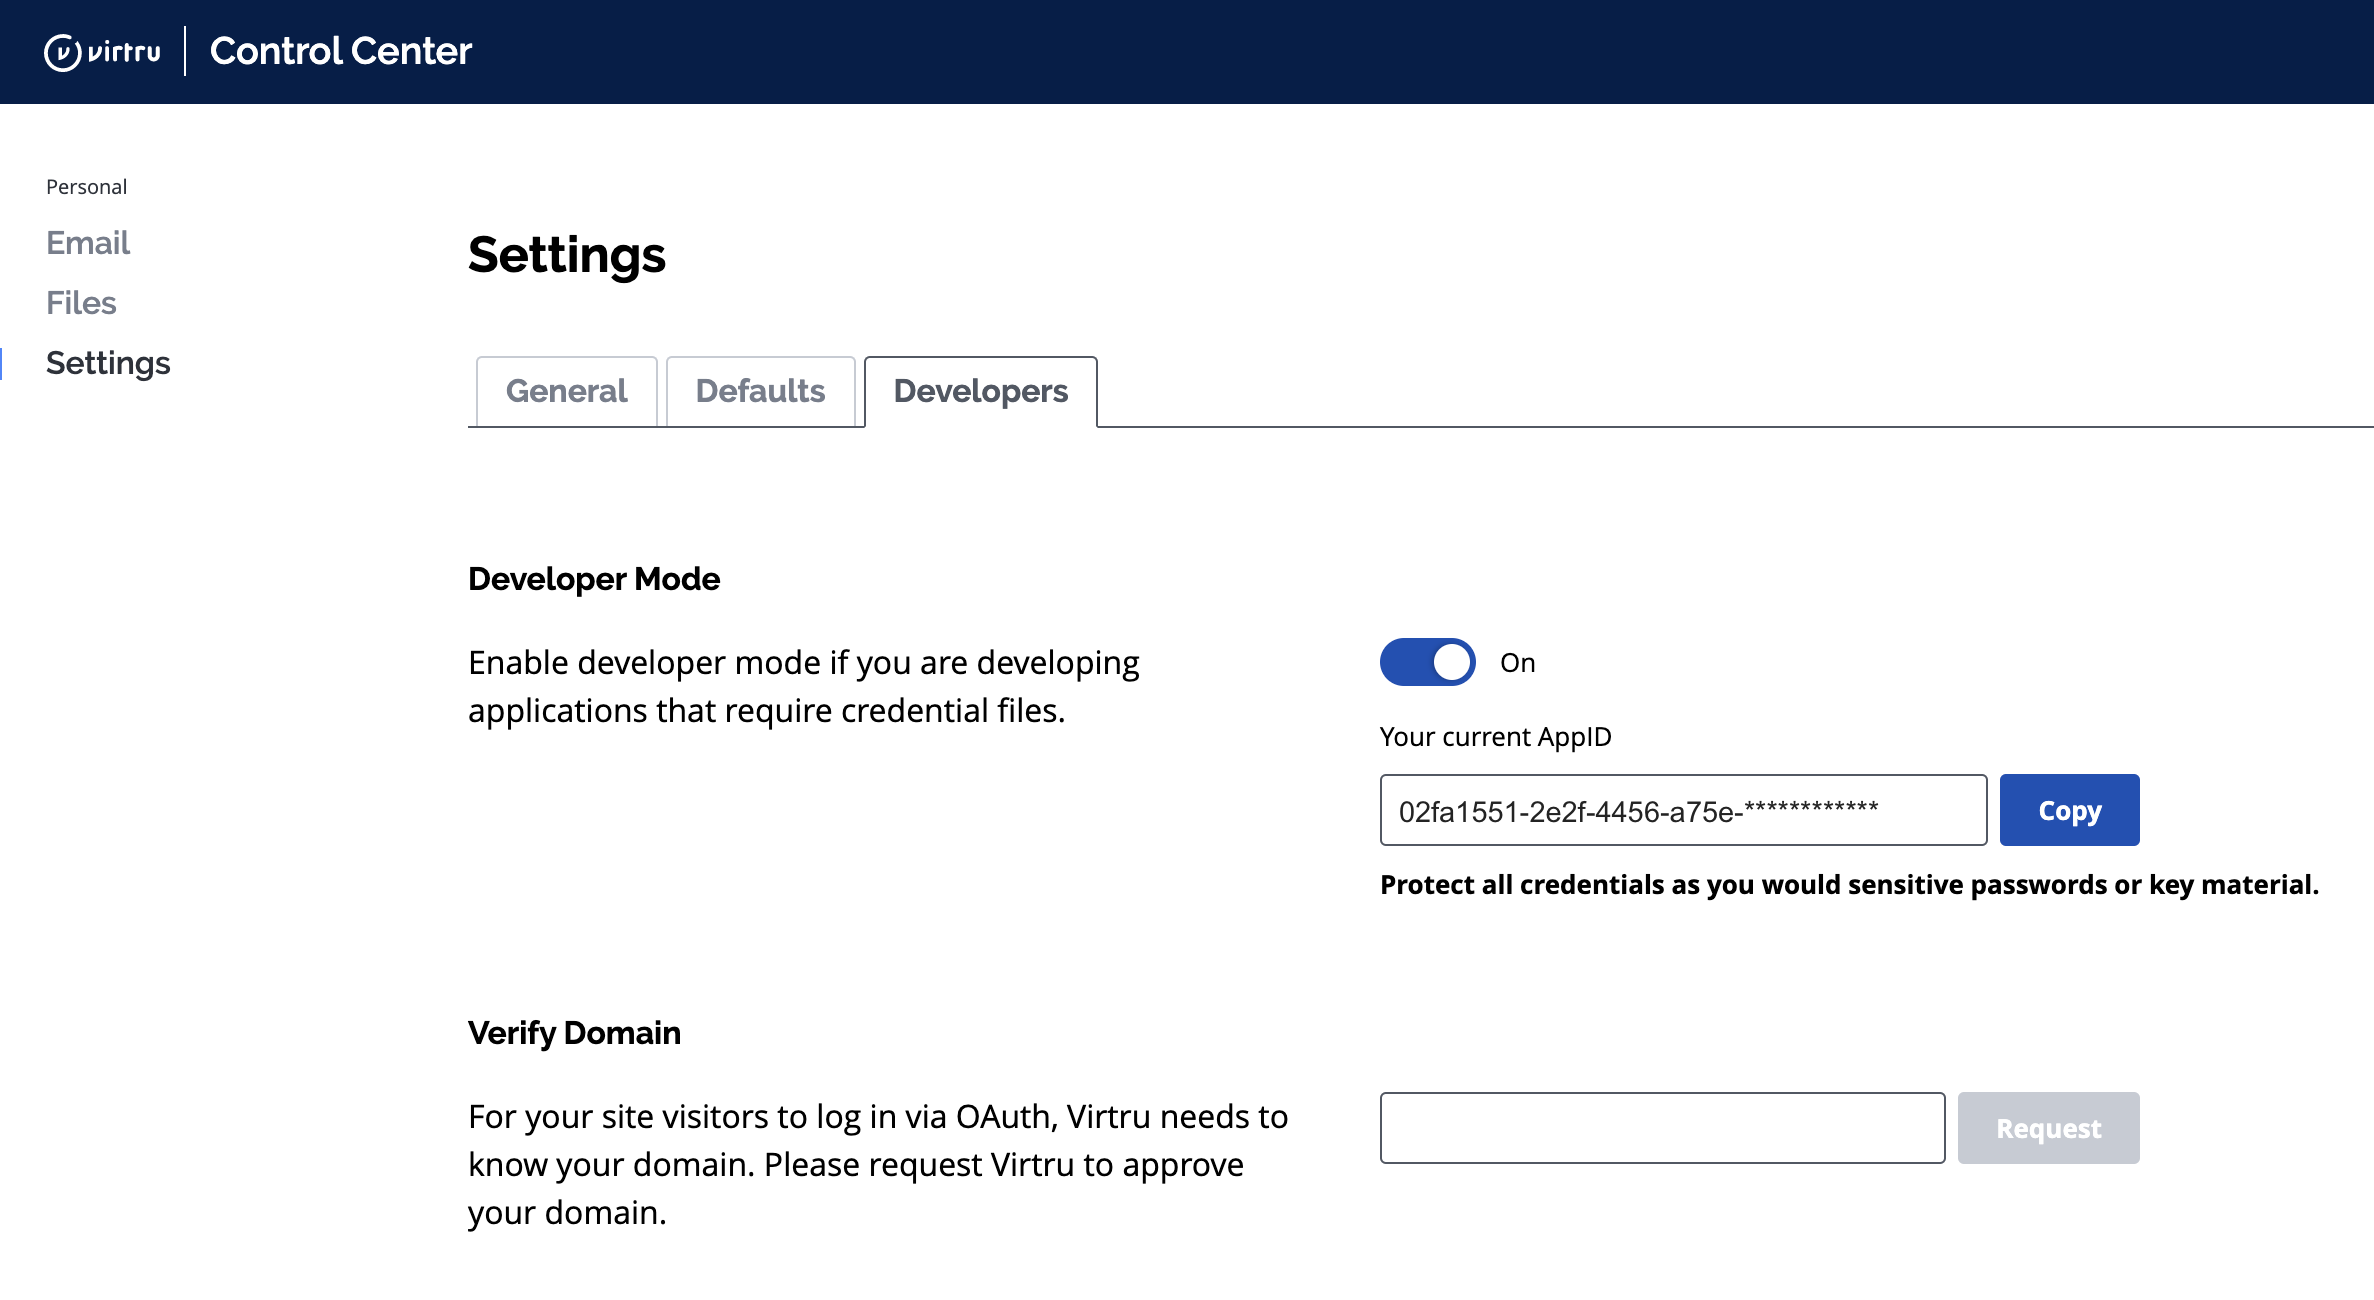Click the Settings page heading

566,255
